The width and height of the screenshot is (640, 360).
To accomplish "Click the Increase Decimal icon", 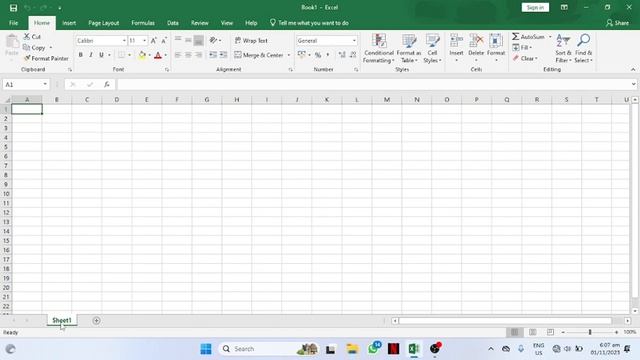I will 342,55.
